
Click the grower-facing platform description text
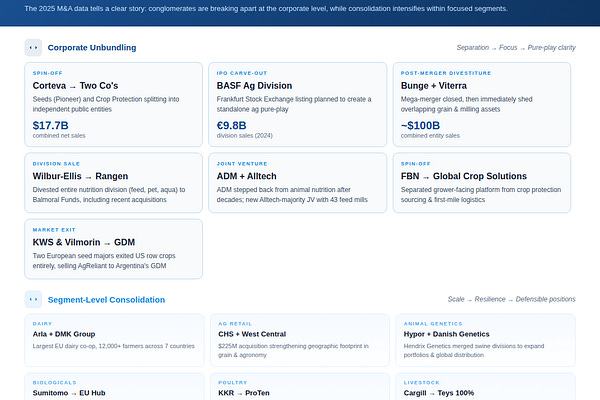tap(481, 195)
